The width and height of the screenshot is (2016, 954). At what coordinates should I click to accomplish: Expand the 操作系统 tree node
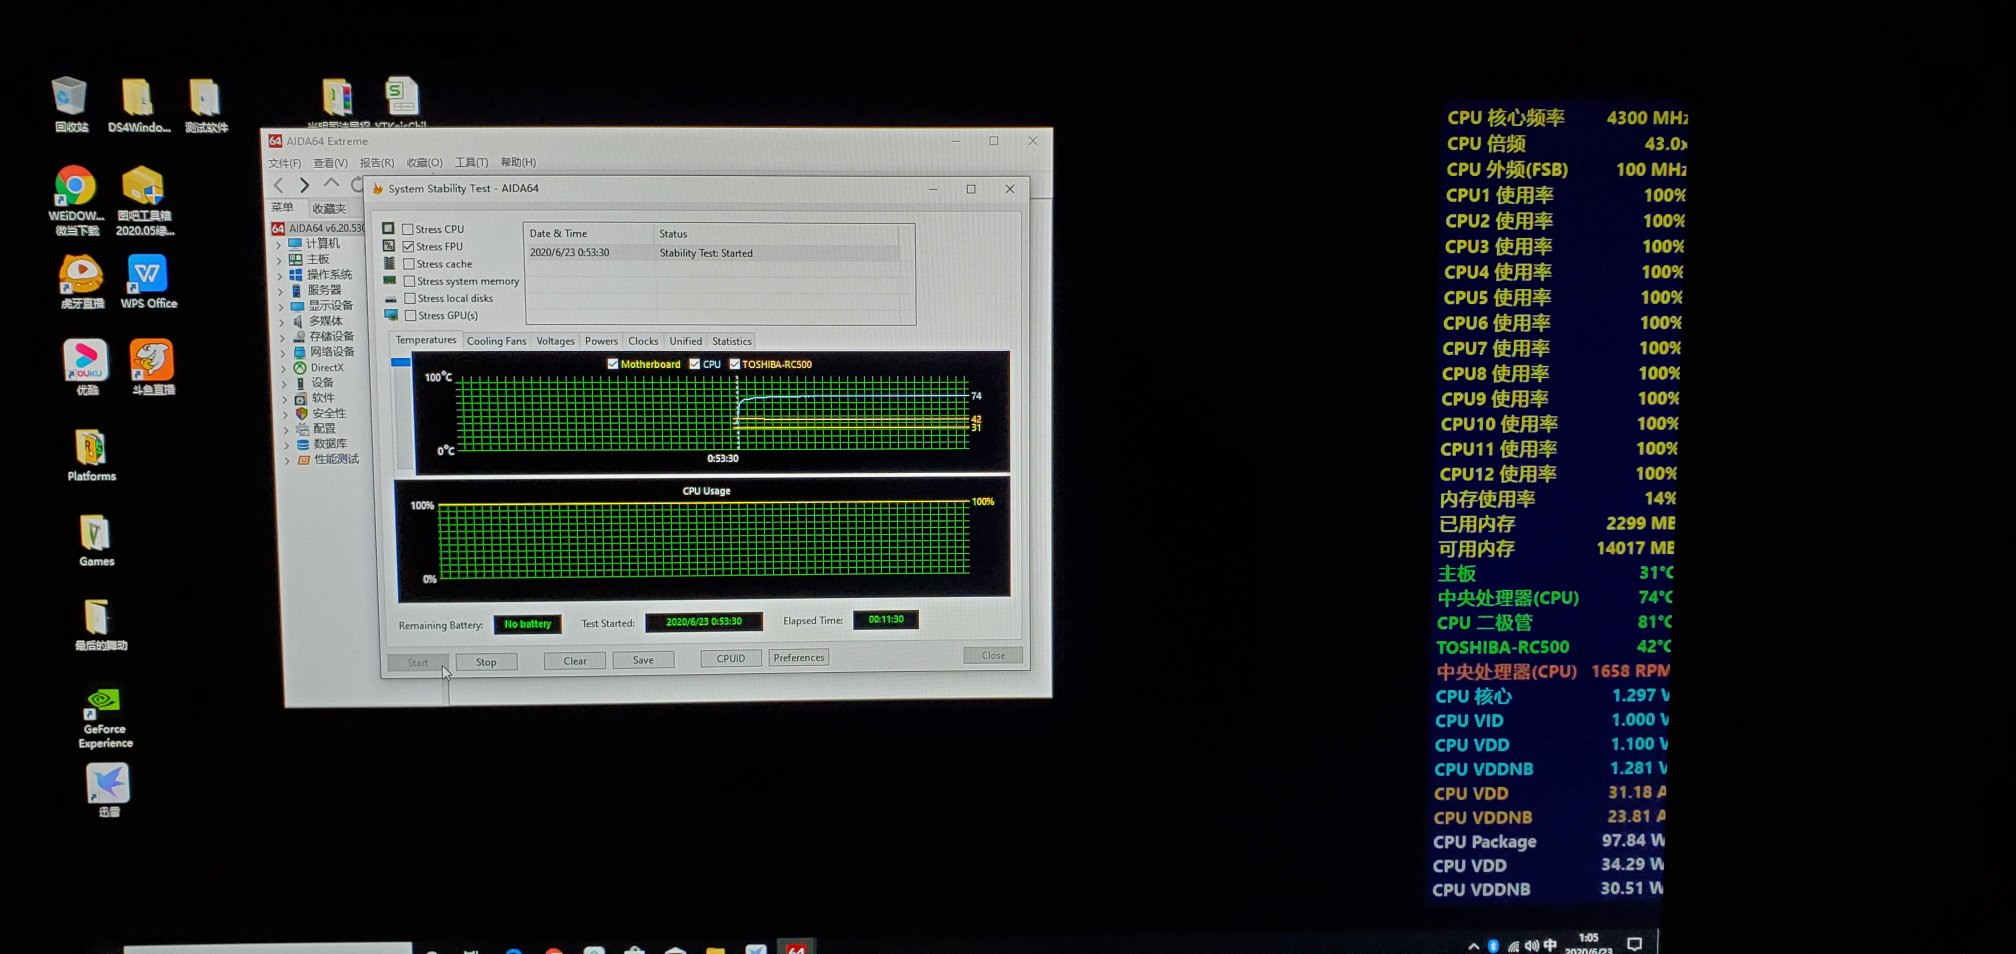(x=280, y=275)
